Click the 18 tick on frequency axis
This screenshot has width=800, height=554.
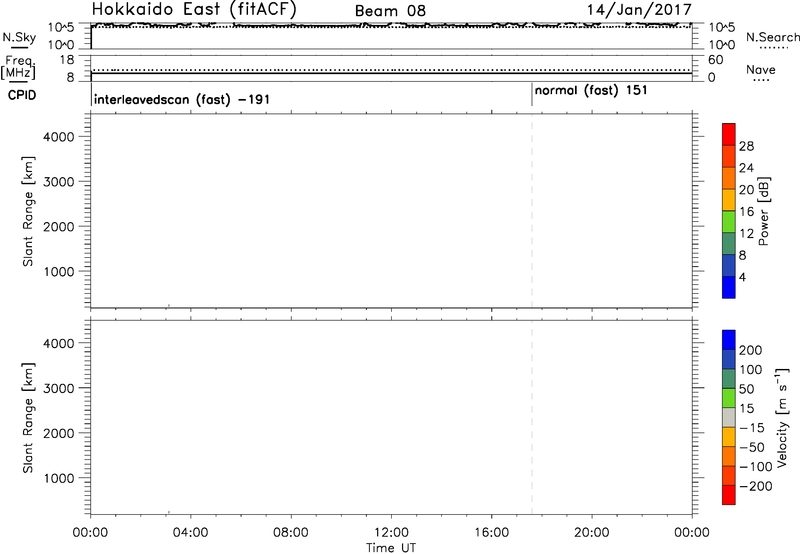67,60
